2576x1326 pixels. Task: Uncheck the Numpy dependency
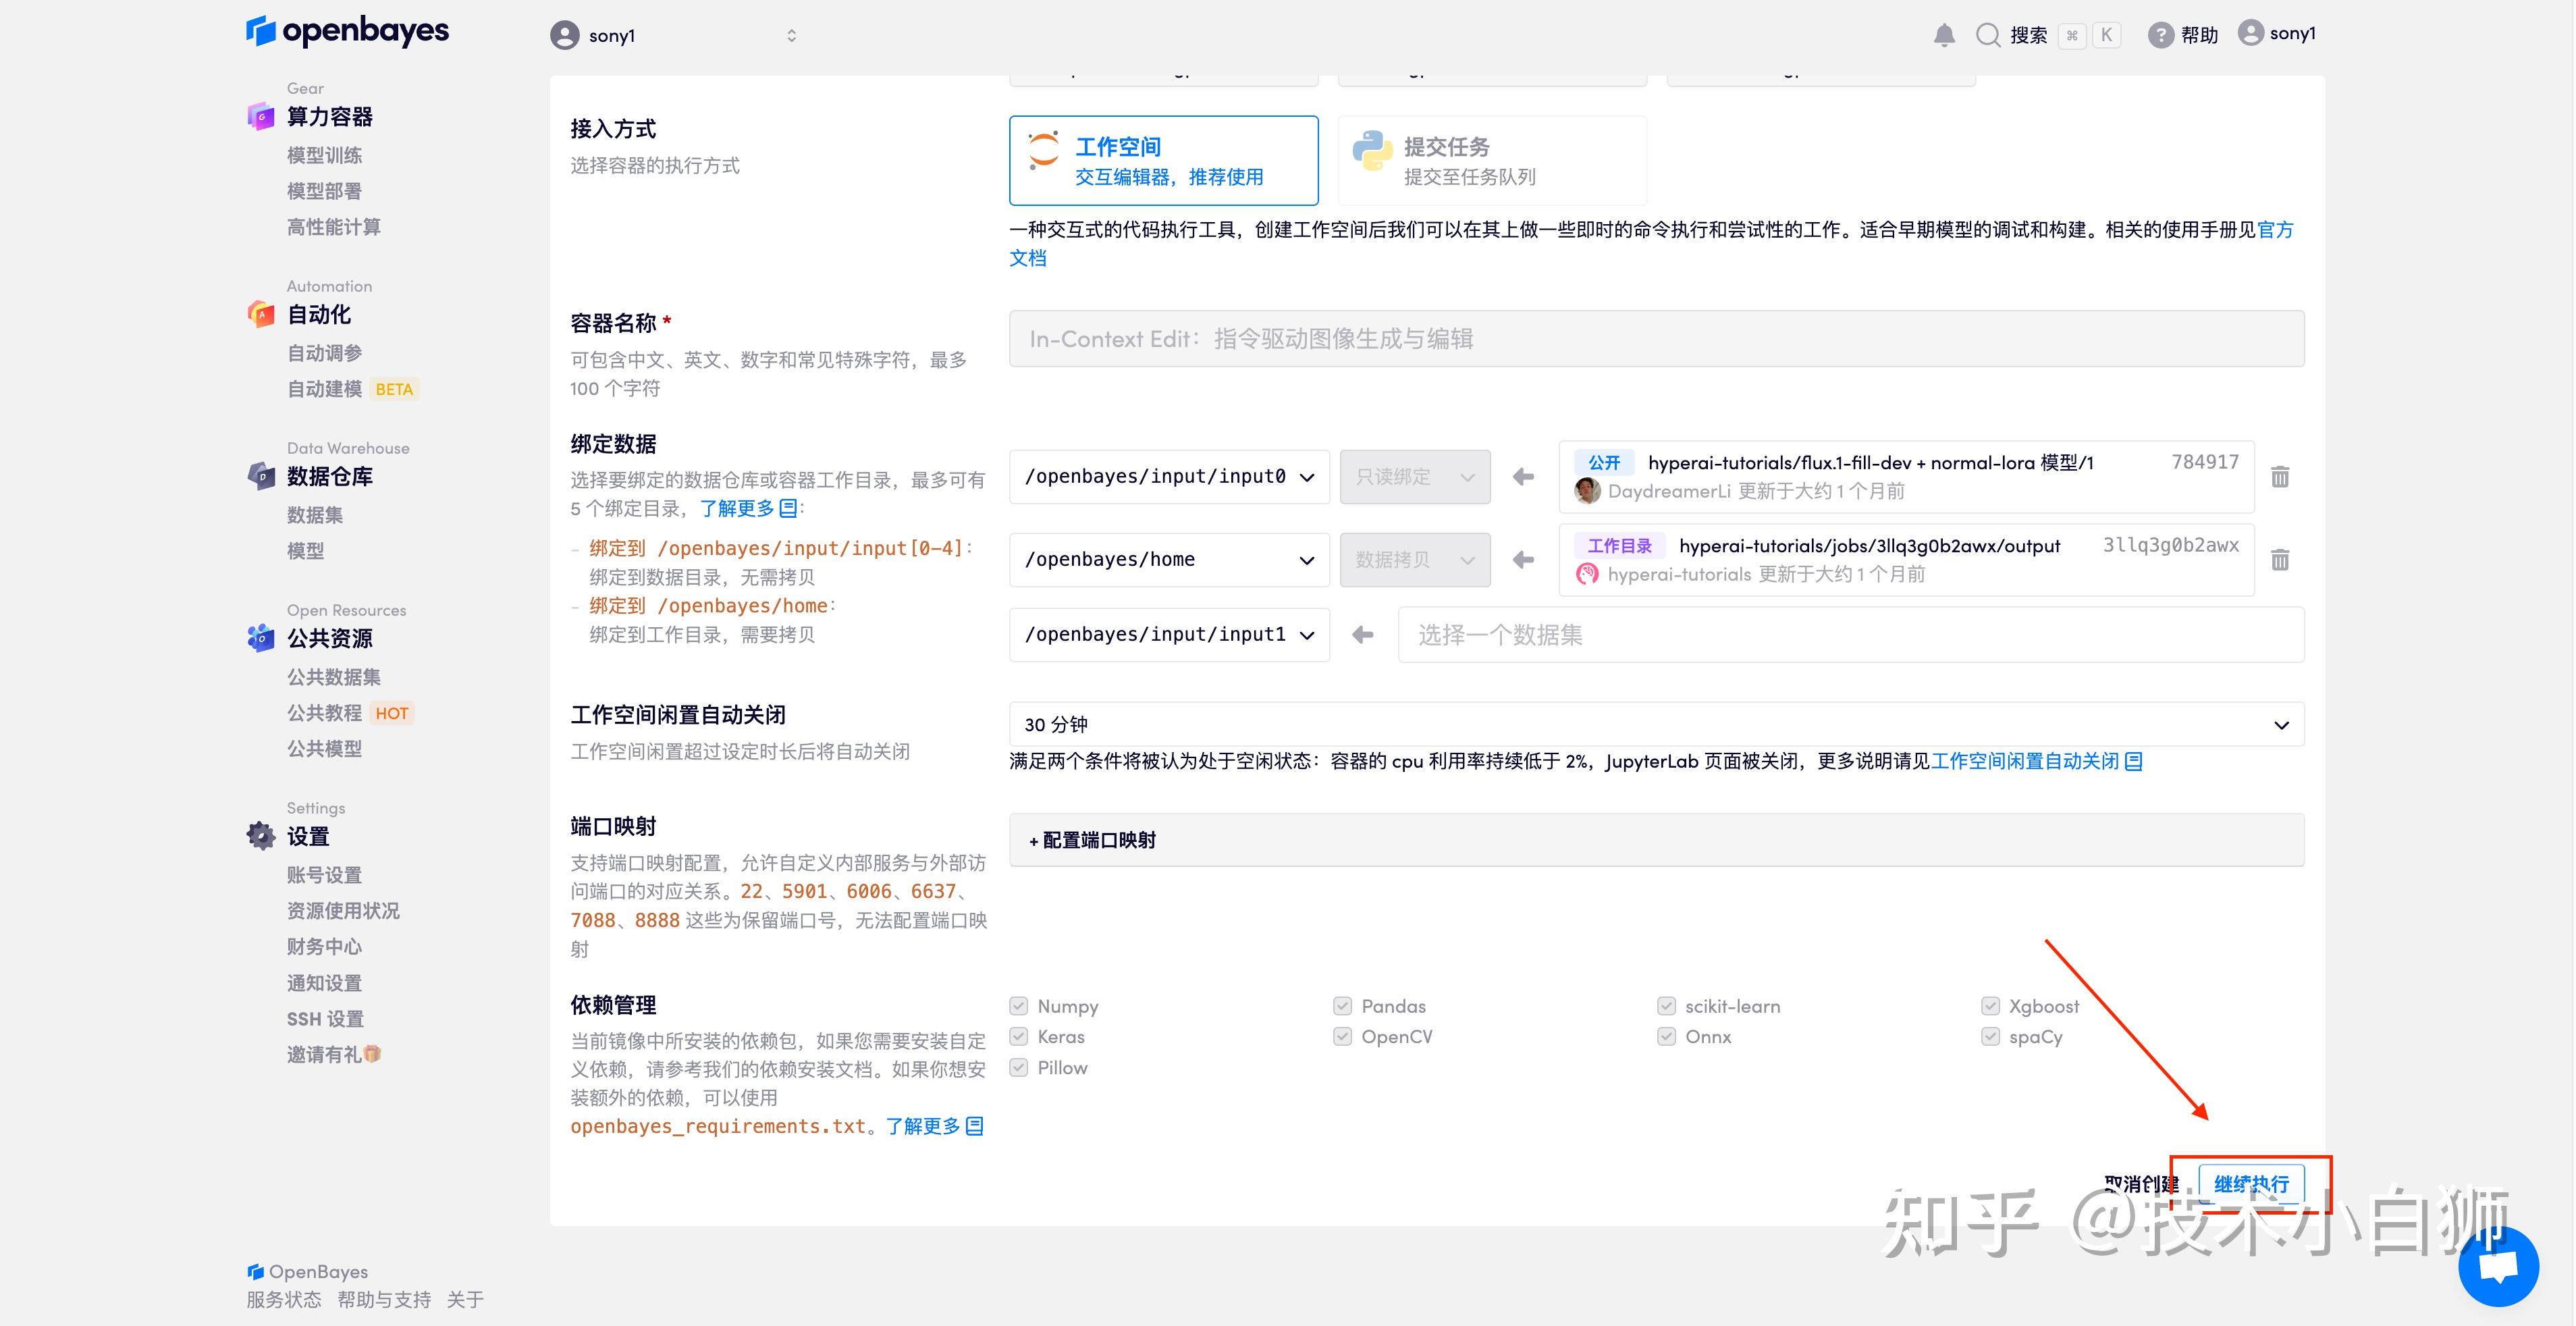click(1018, 1006)
